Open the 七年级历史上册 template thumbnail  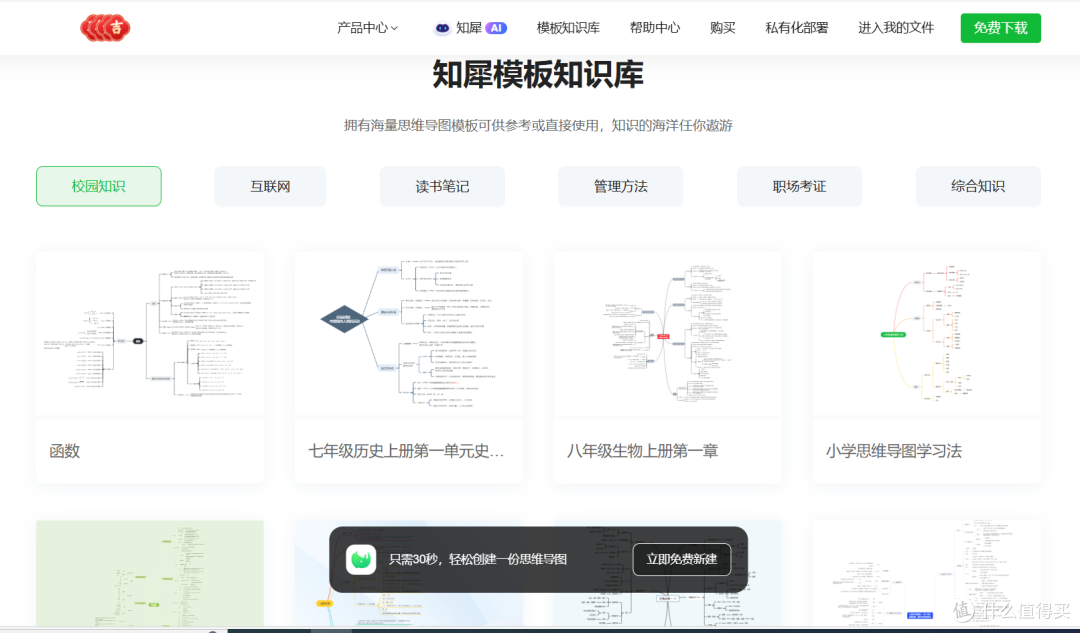pyautogui.click(x=409, y=334)
